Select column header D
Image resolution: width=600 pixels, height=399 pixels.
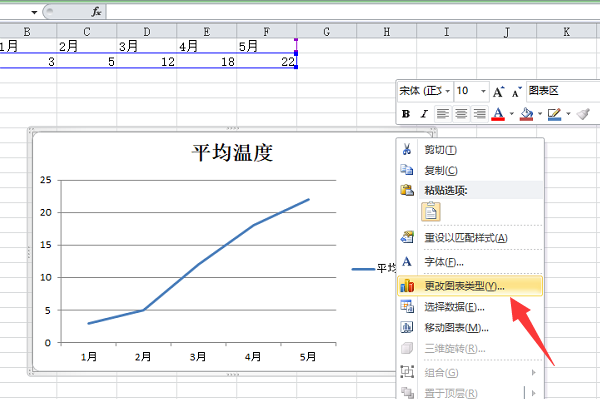click(x=147, y=32)
